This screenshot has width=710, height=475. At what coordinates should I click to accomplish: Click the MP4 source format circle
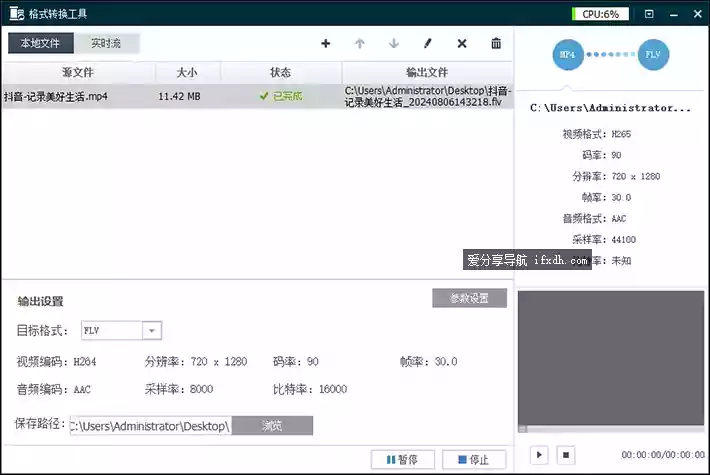click(x=568, y=55)
